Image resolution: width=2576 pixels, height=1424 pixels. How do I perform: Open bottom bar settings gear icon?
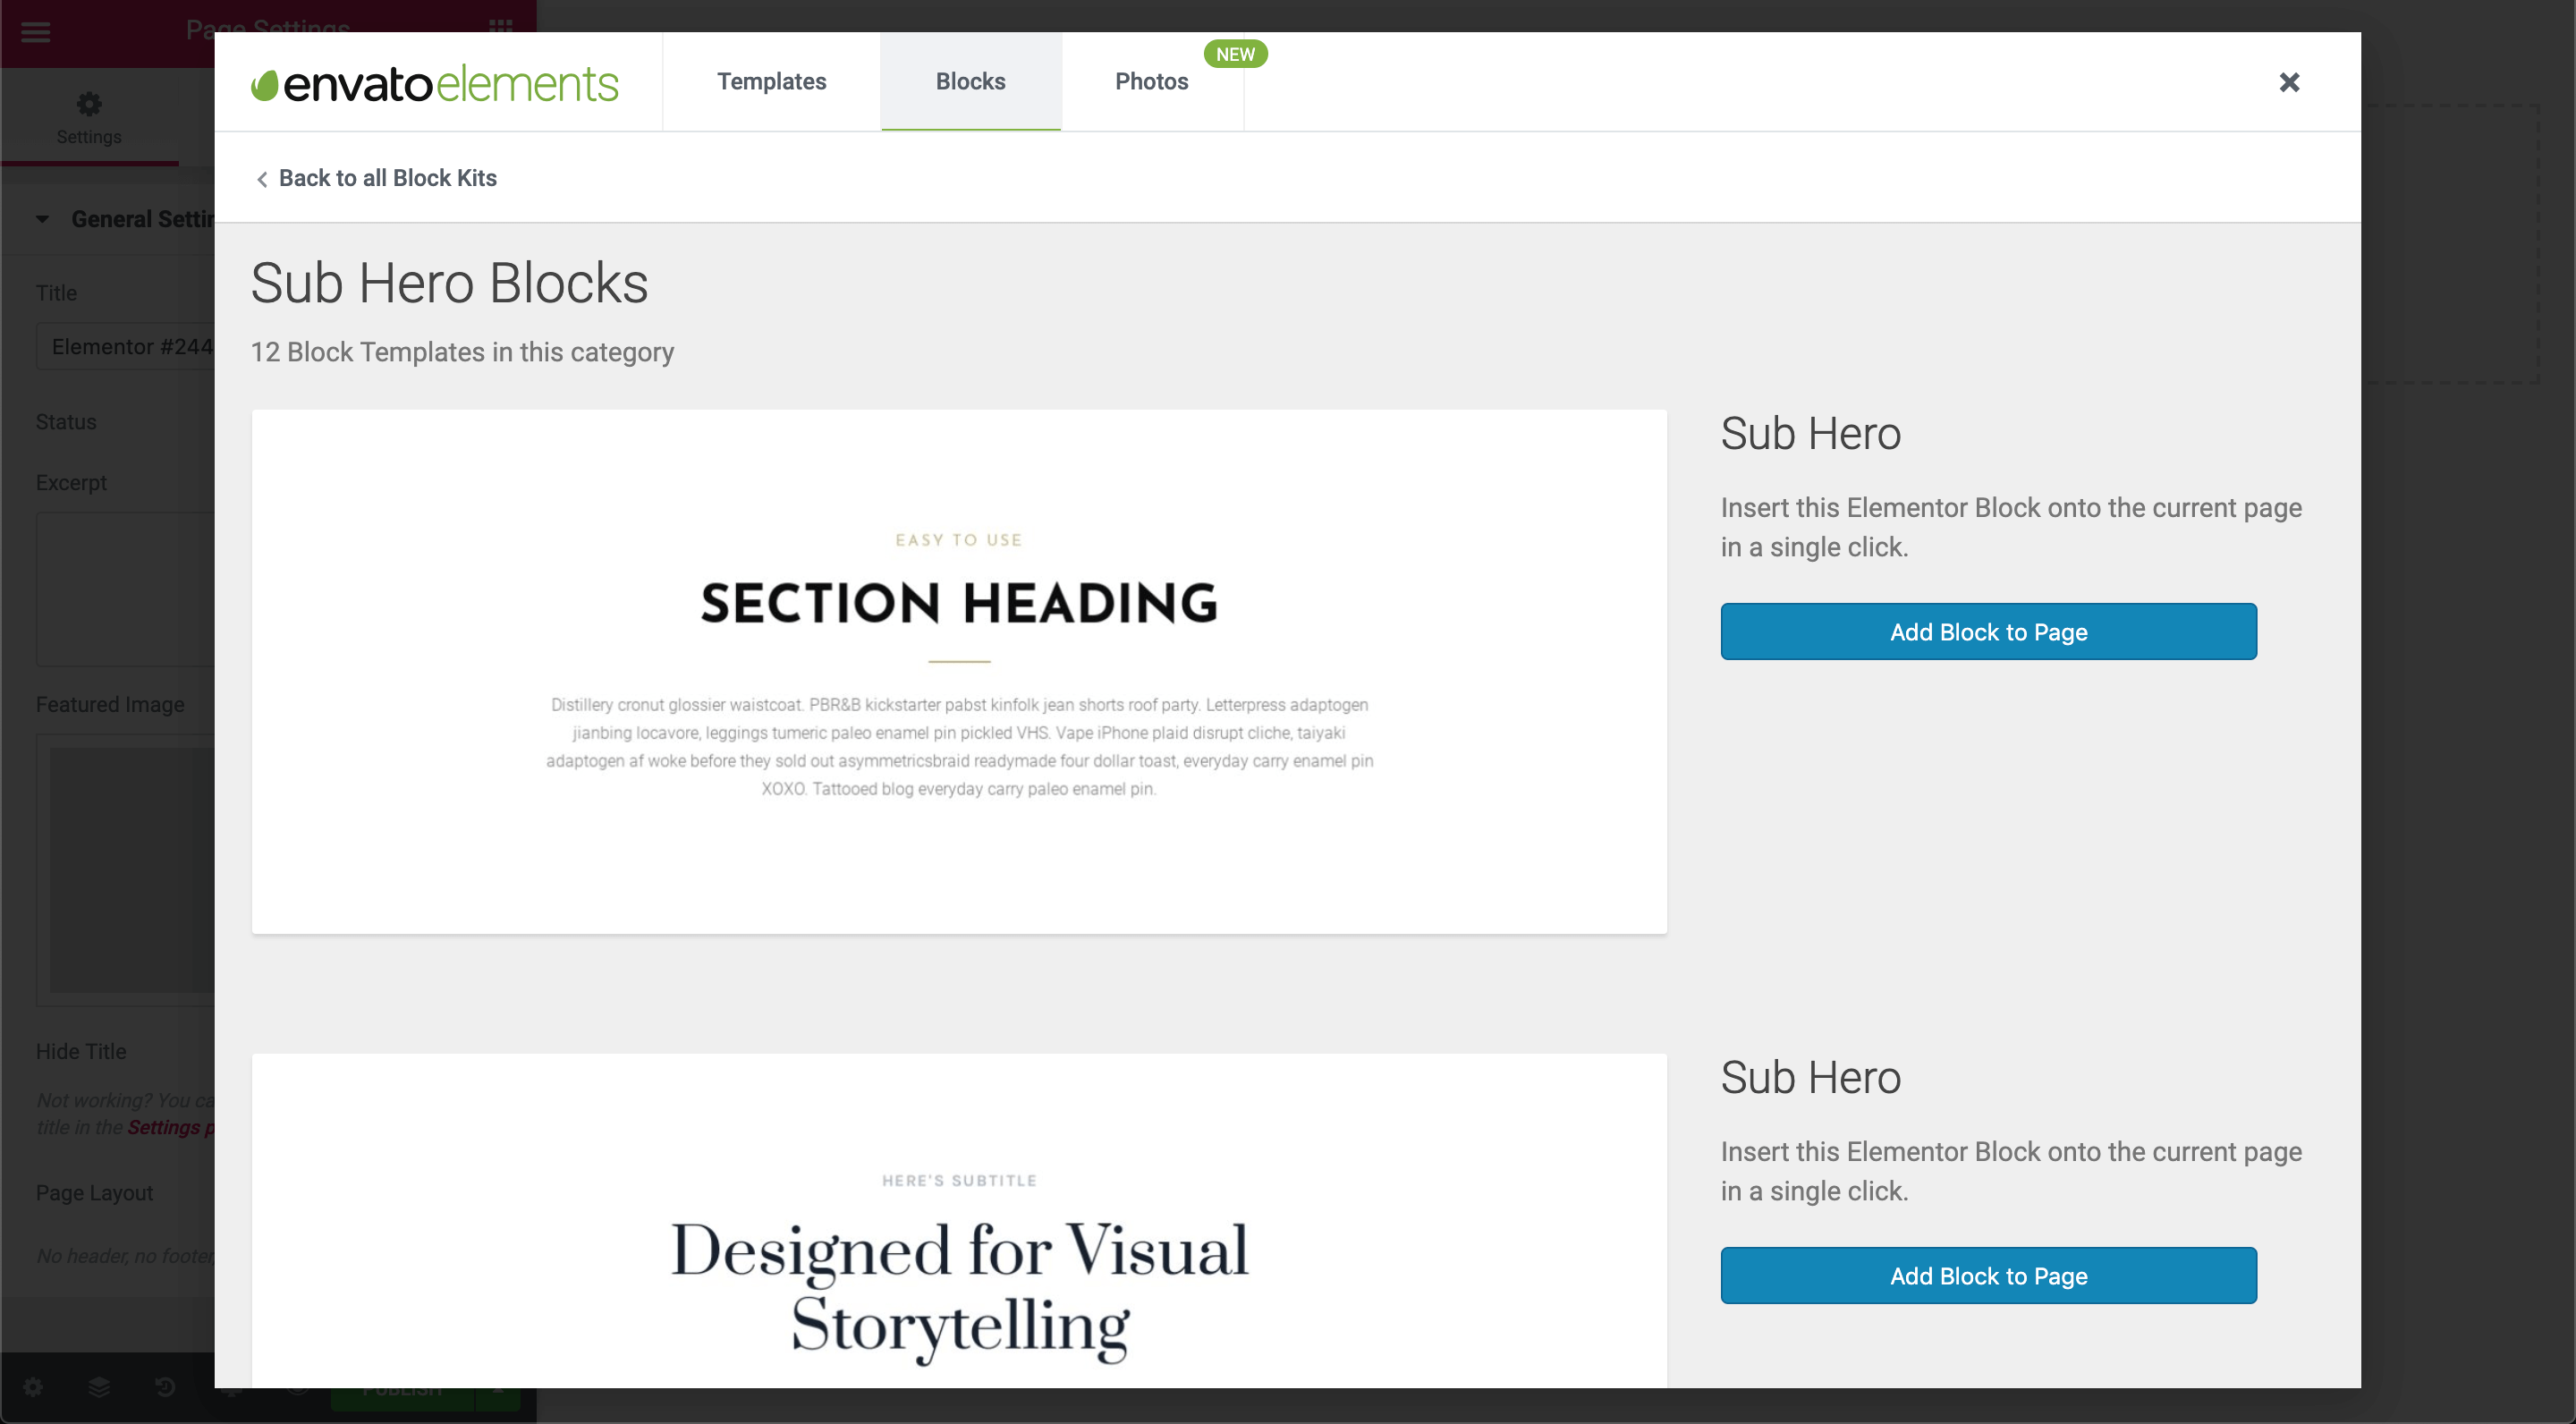(33, 1387)
